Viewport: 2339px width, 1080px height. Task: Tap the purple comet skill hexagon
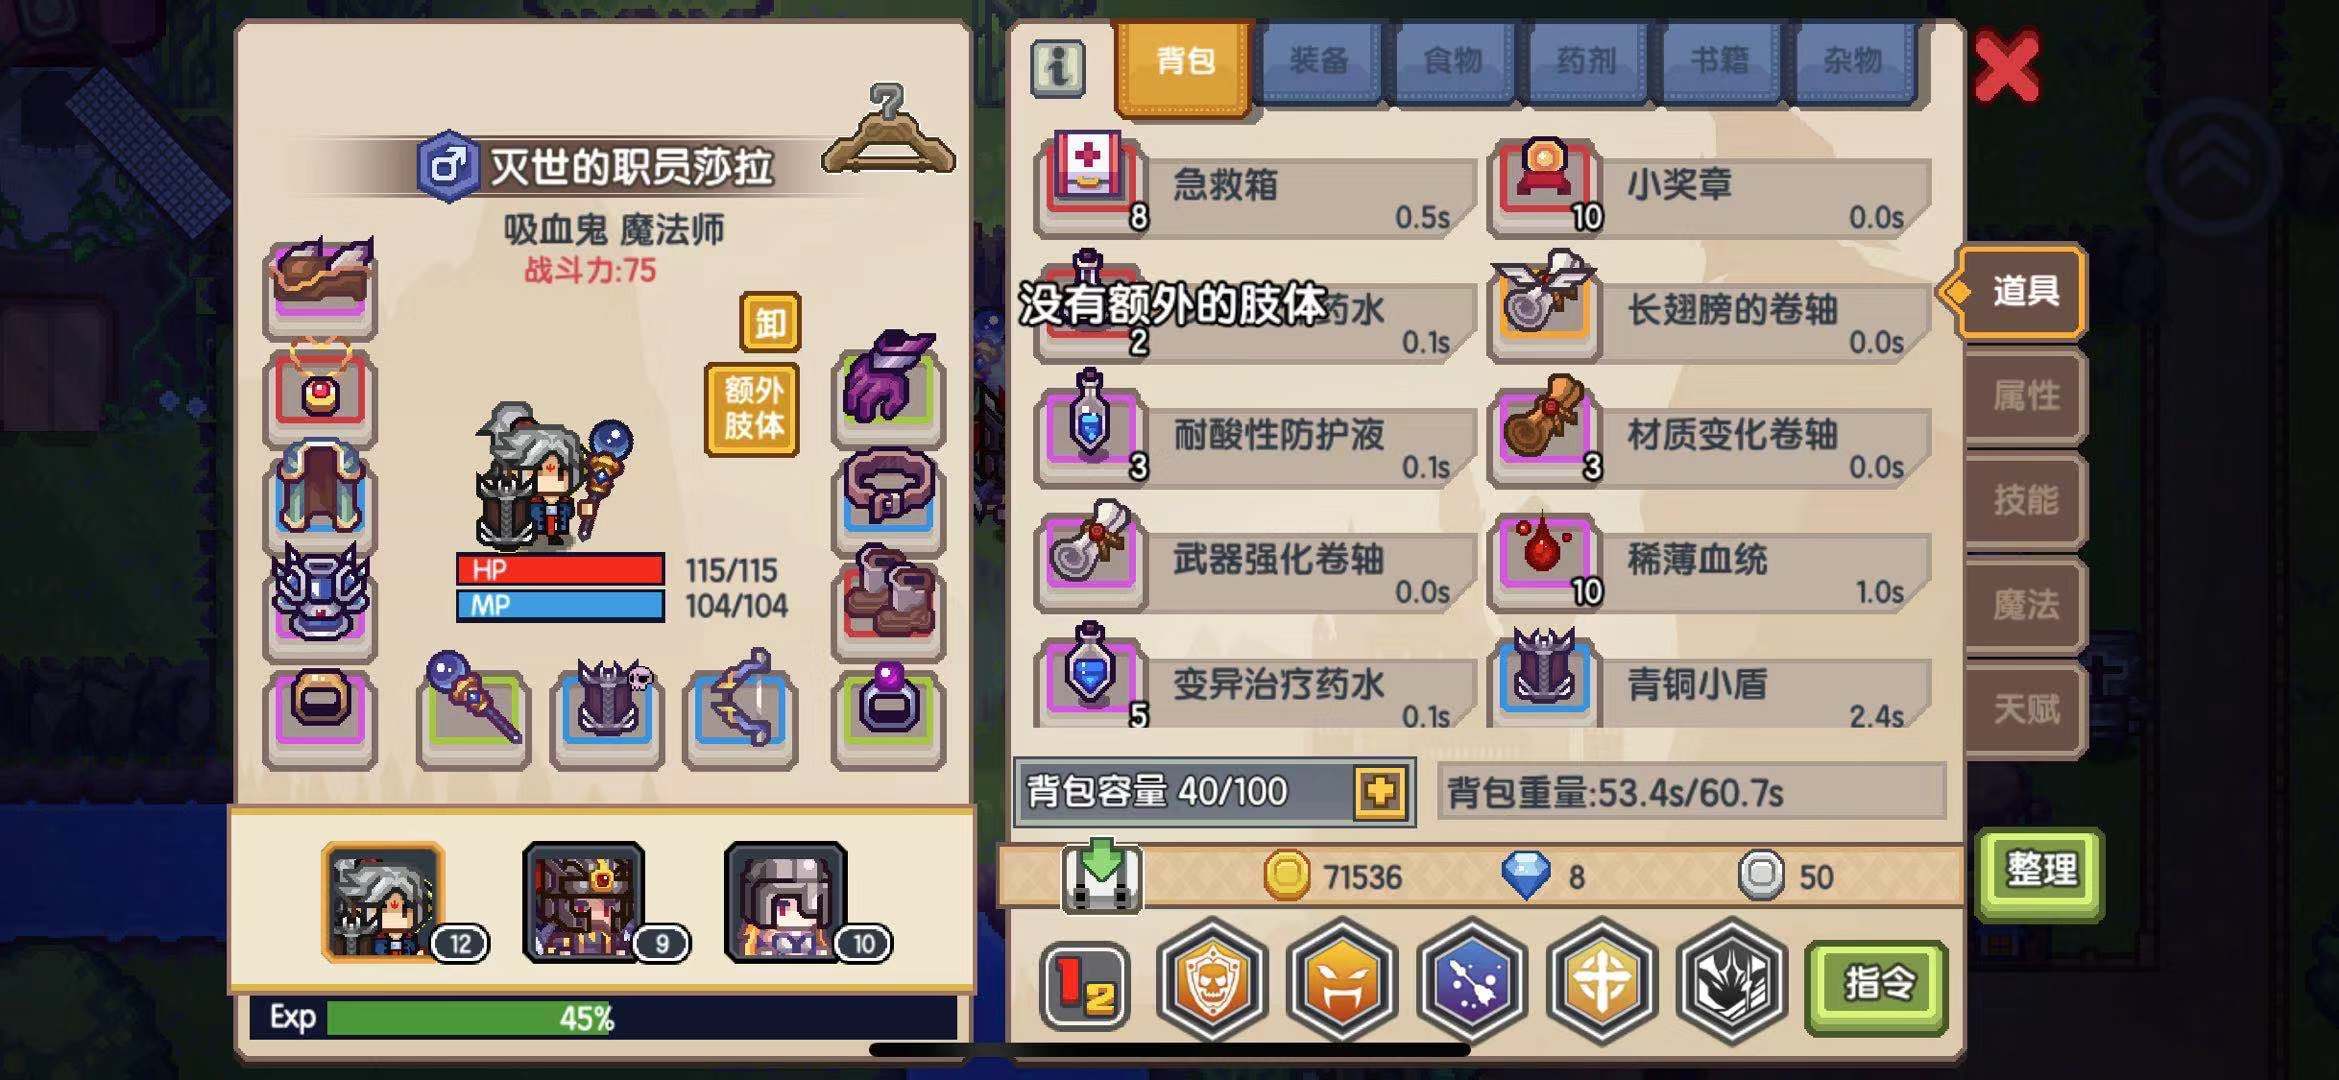[x=1471, y=982]
